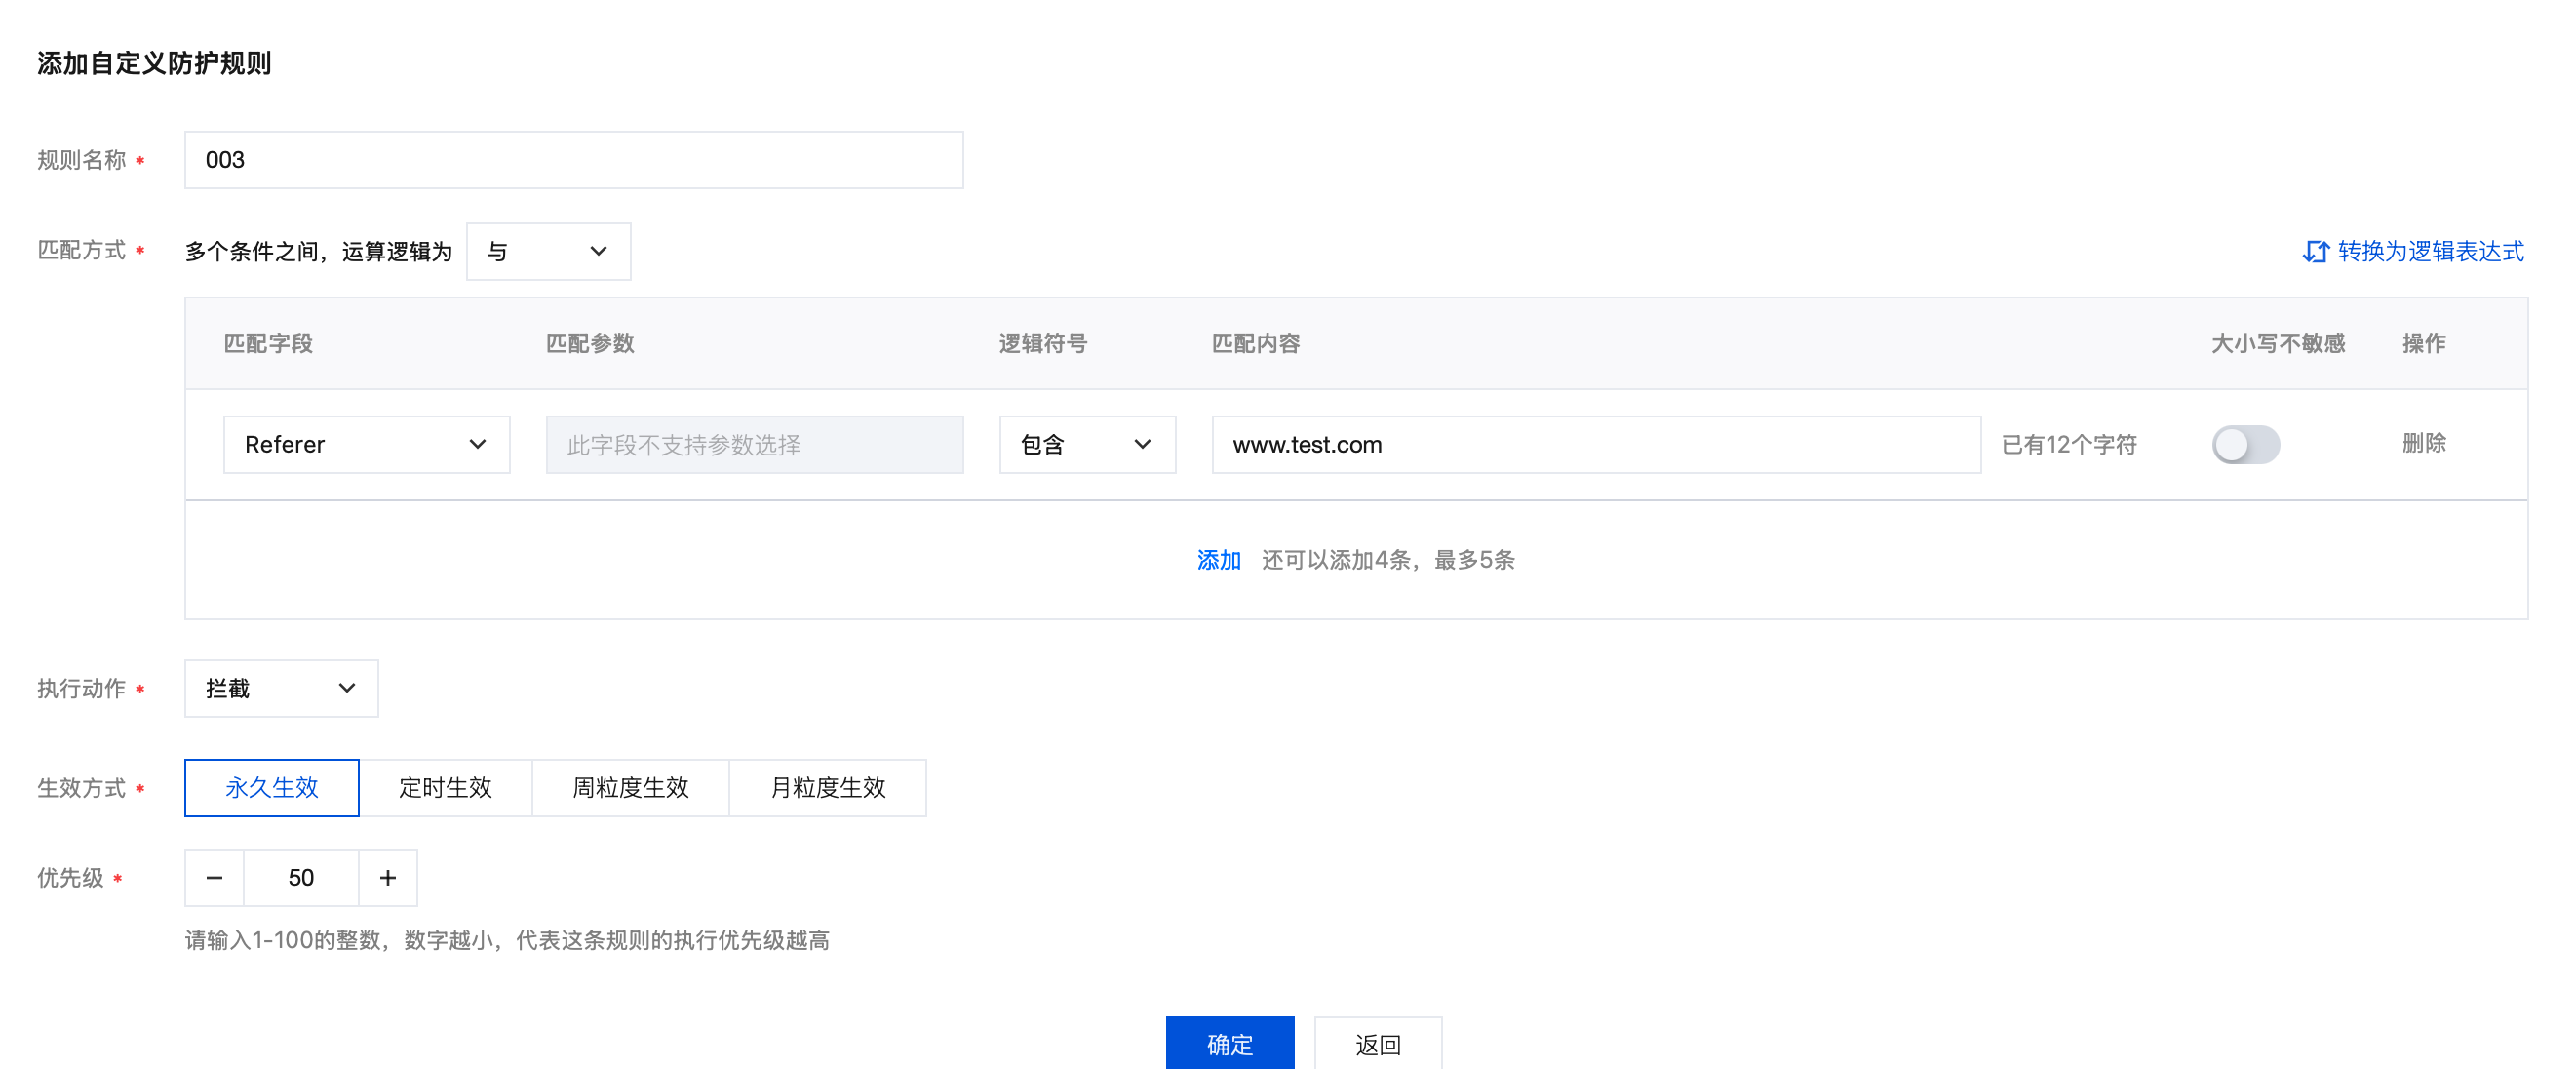Click 转换为逻辑表达式 link
The height and width of the screenshot is (1069, 2576).
tap(2430, 251)
